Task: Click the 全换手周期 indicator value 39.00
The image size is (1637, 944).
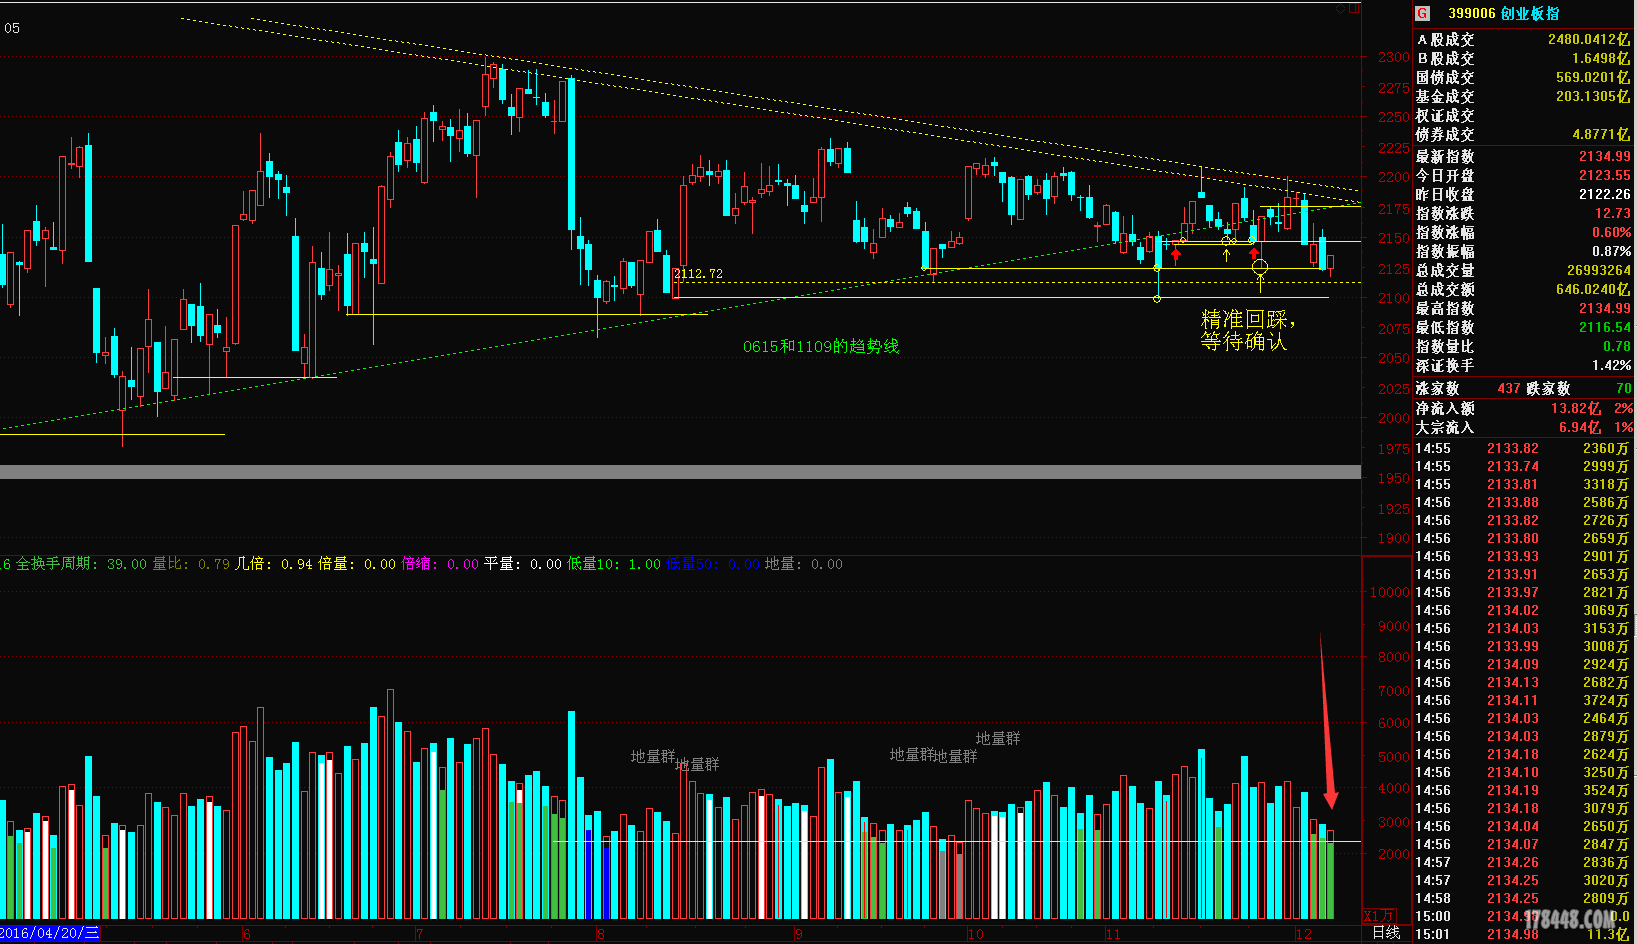Action: click(x=127, y=564)
